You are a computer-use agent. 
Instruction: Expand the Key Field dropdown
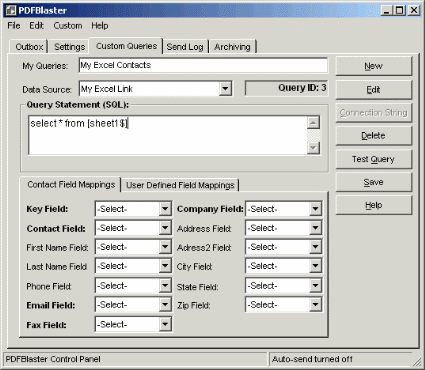[x=165, y=209]
